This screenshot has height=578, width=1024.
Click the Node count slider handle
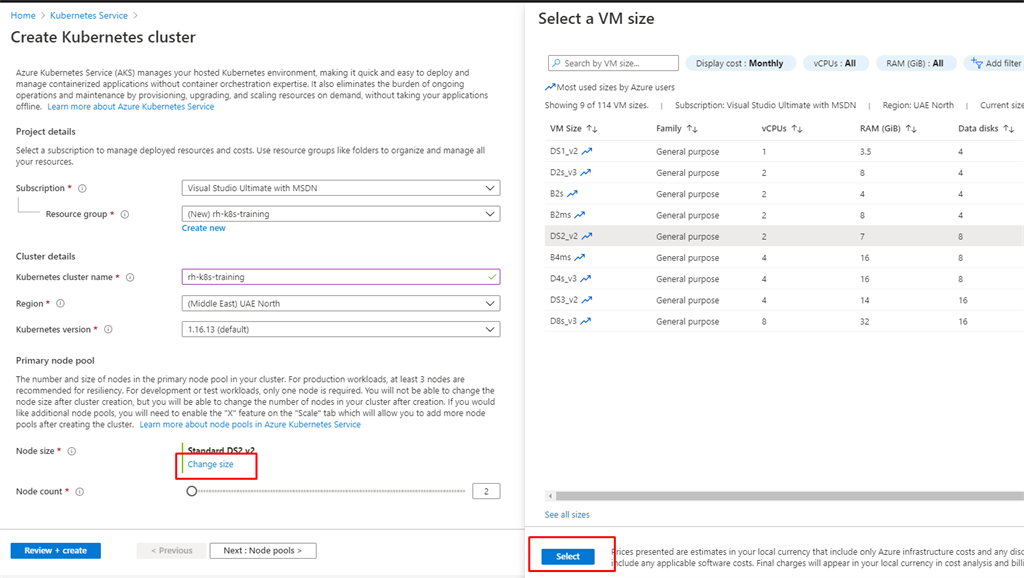(191, 491)
